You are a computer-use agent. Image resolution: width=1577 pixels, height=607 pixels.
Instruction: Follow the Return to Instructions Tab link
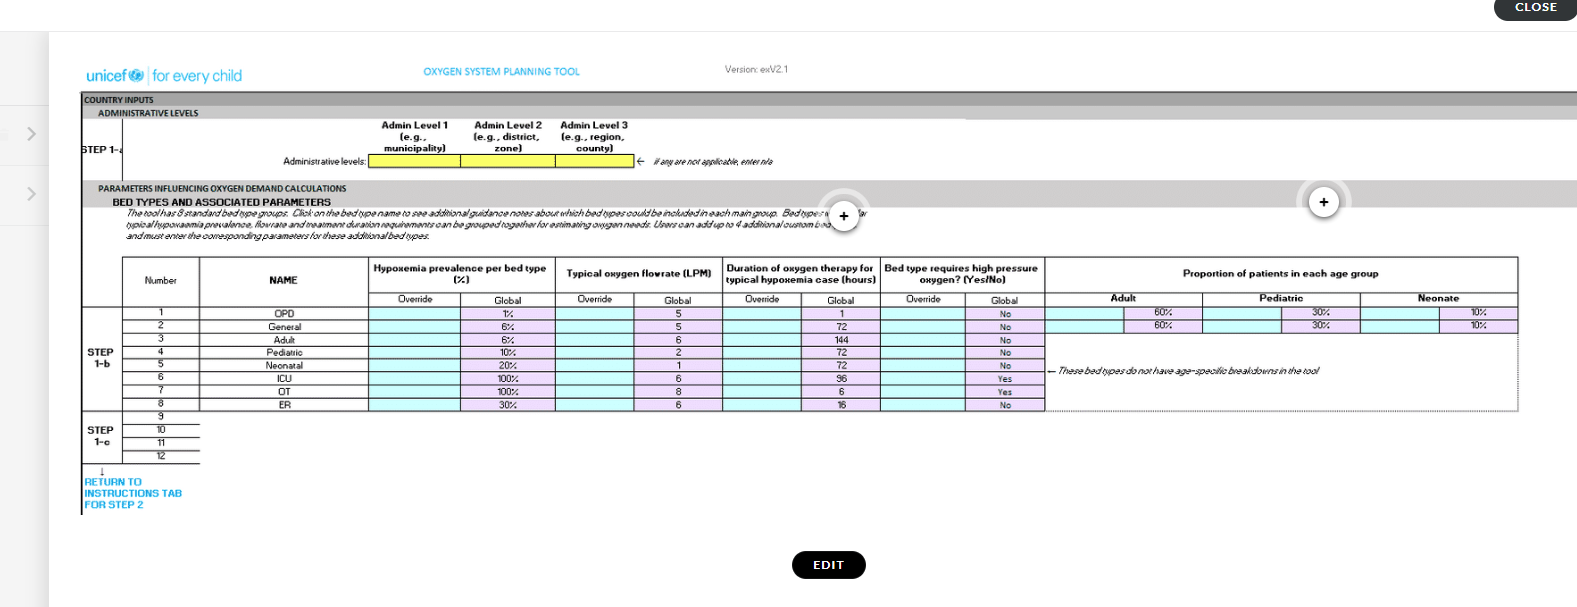tap(132, 493)
